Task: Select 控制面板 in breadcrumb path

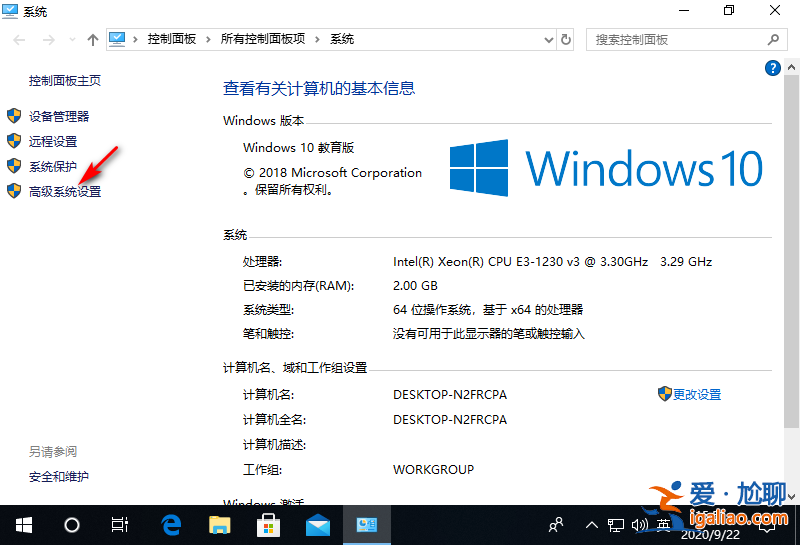Action: [x=172, y=39]
